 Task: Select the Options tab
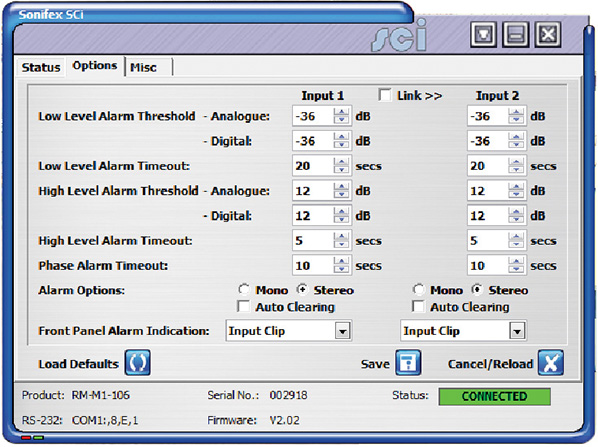tap(95, 66)
